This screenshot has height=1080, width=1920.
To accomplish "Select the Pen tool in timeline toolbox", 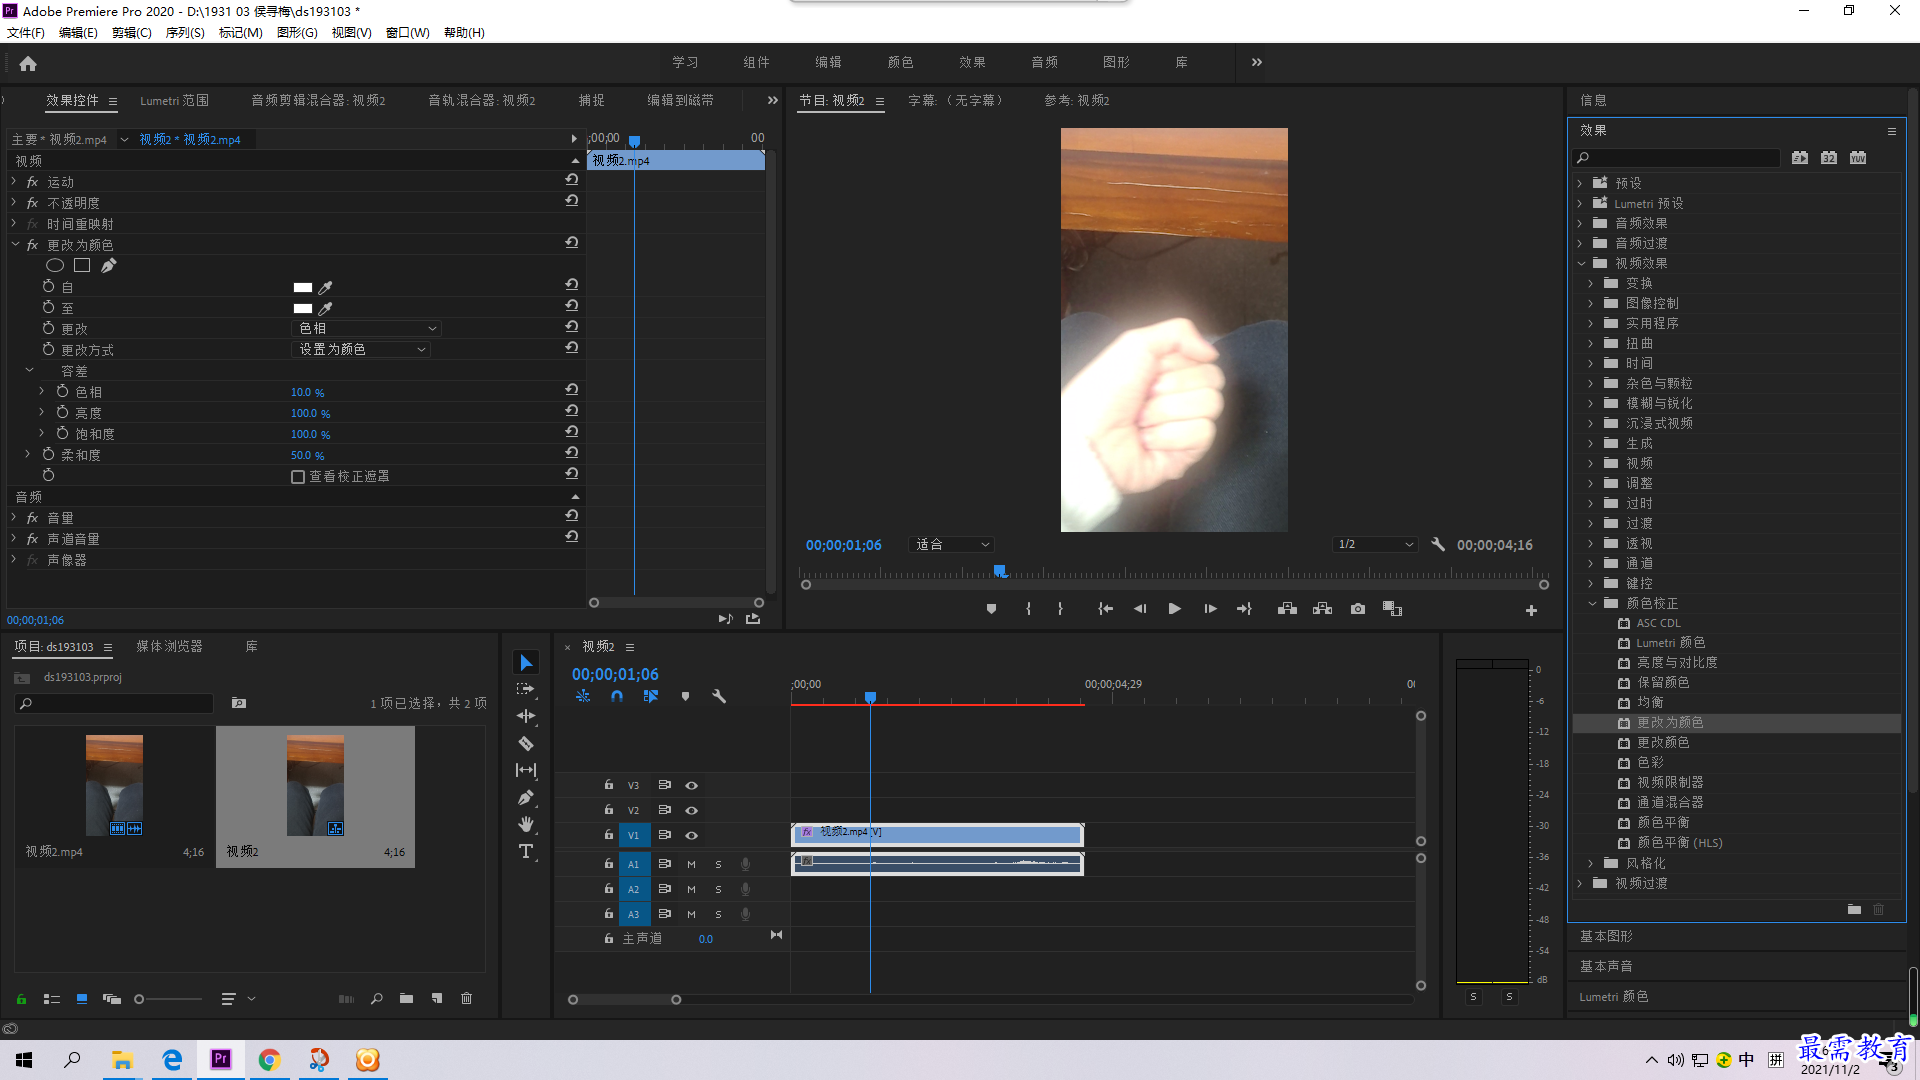I will [526, 797].
